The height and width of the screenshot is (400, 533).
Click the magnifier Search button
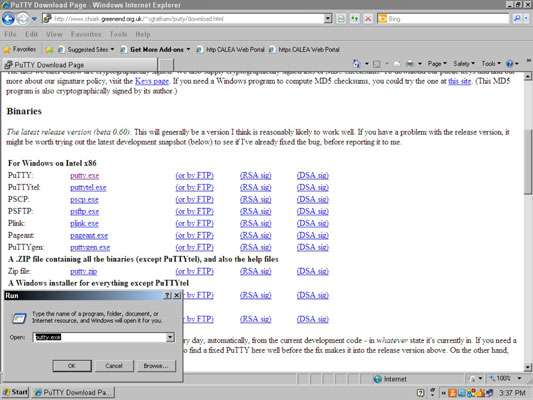click(x=517, y=18)
